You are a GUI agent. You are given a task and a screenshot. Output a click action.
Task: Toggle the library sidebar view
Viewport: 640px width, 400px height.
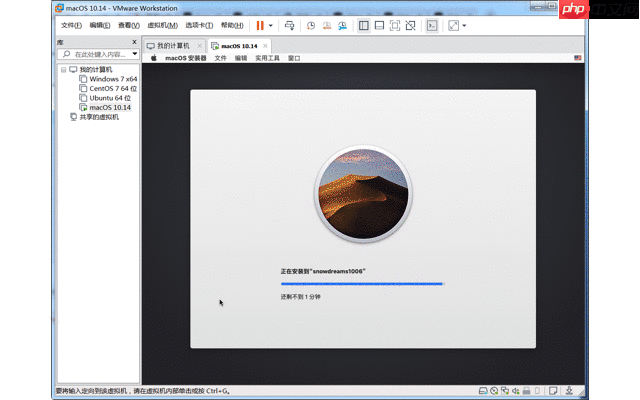point(363,26)
